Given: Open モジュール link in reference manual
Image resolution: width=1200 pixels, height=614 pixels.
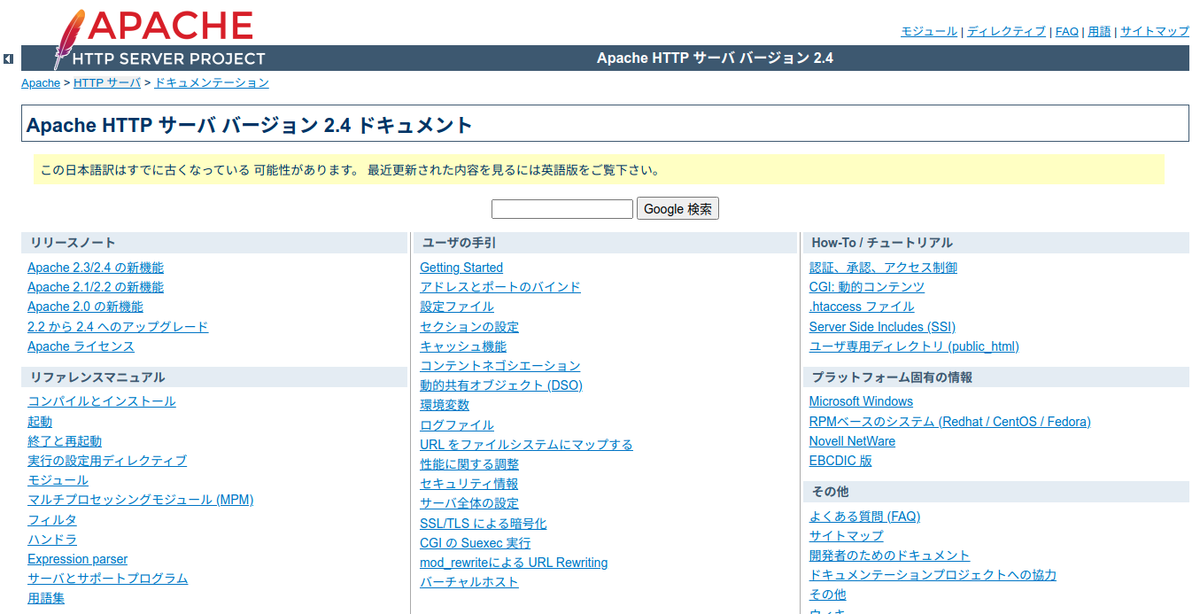Looking at the screenshot, I should (x=58, y=481).
